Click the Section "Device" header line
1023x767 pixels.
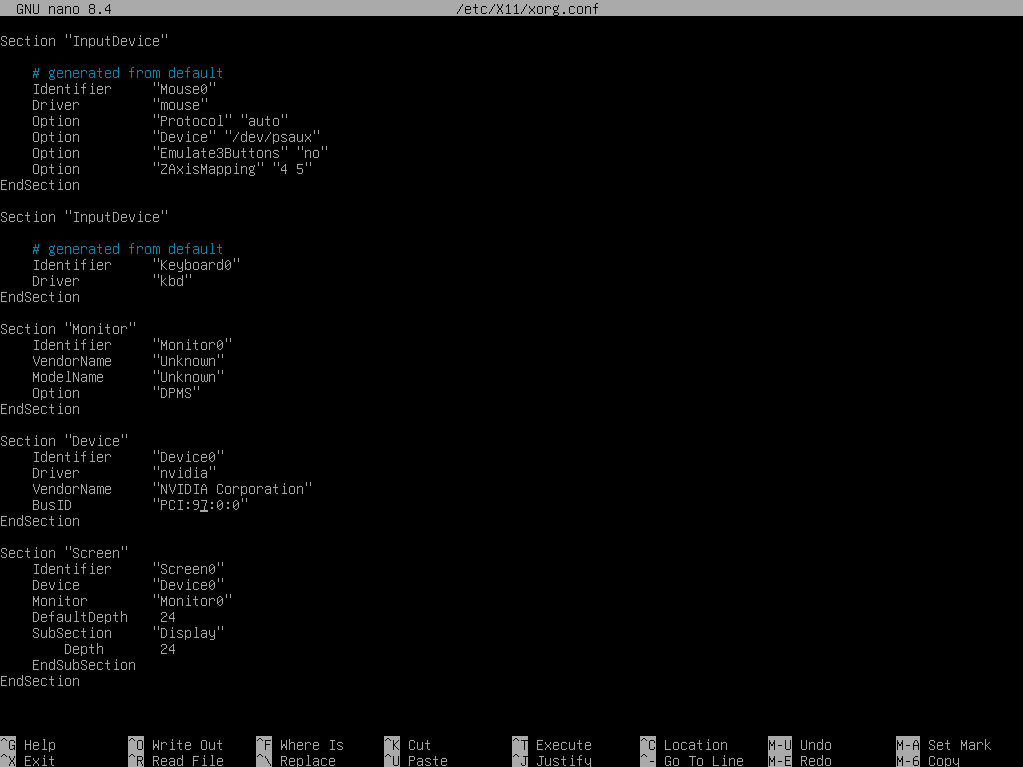coord(64,441)
